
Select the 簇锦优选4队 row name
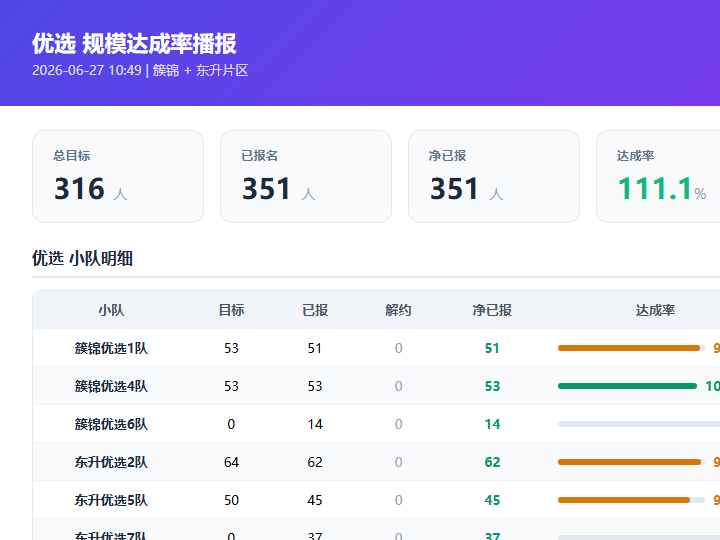click(111, 386)
